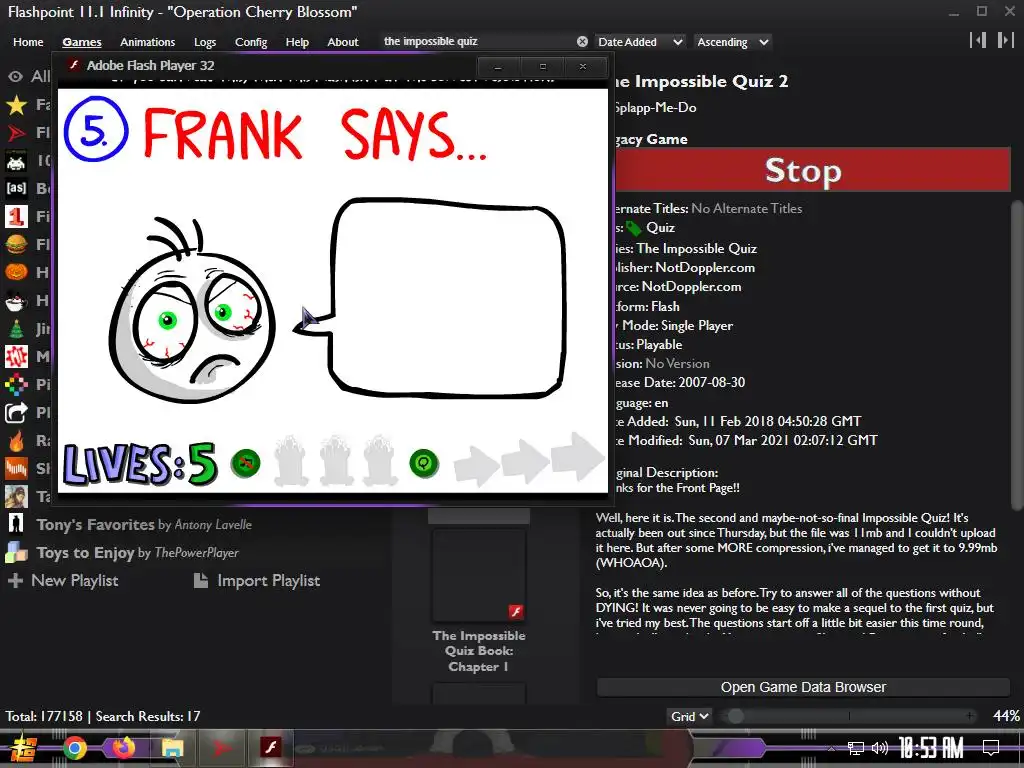Select the coffee cup playlist icon
Image resolution: width=1024 pixels, height=768 pixels.
tap(16, 300)
